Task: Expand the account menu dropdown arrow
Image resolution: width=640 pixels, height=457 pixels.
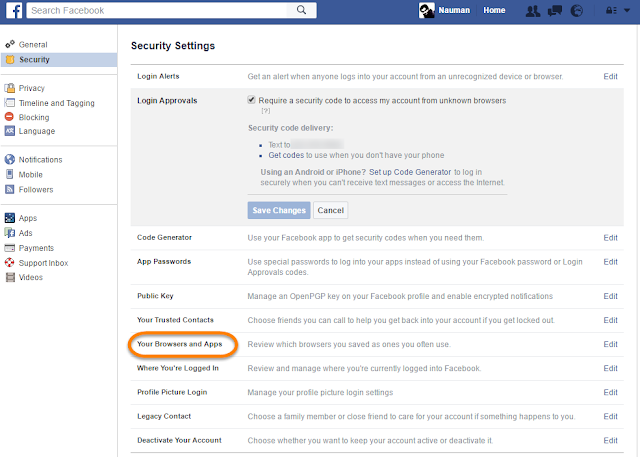Action: tap(627, 11)
